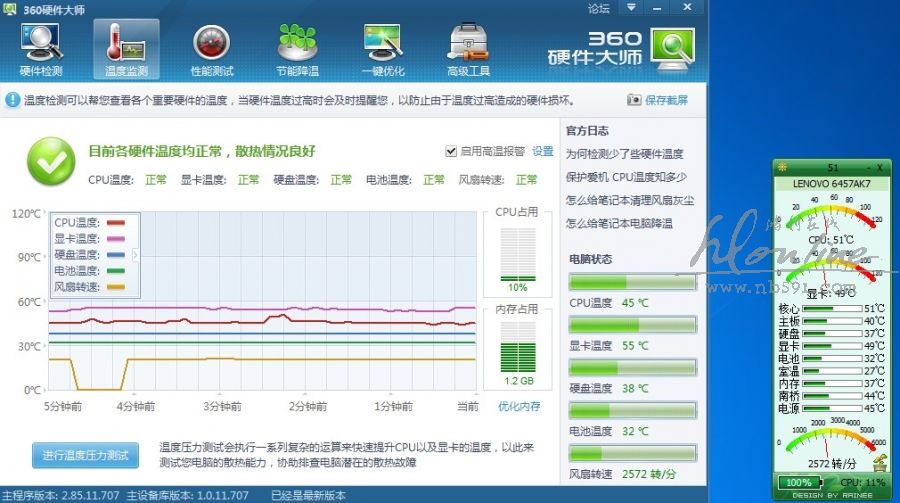
Task: Open log entry 为何检测少了些硬件温度
Action: [624, 154]
